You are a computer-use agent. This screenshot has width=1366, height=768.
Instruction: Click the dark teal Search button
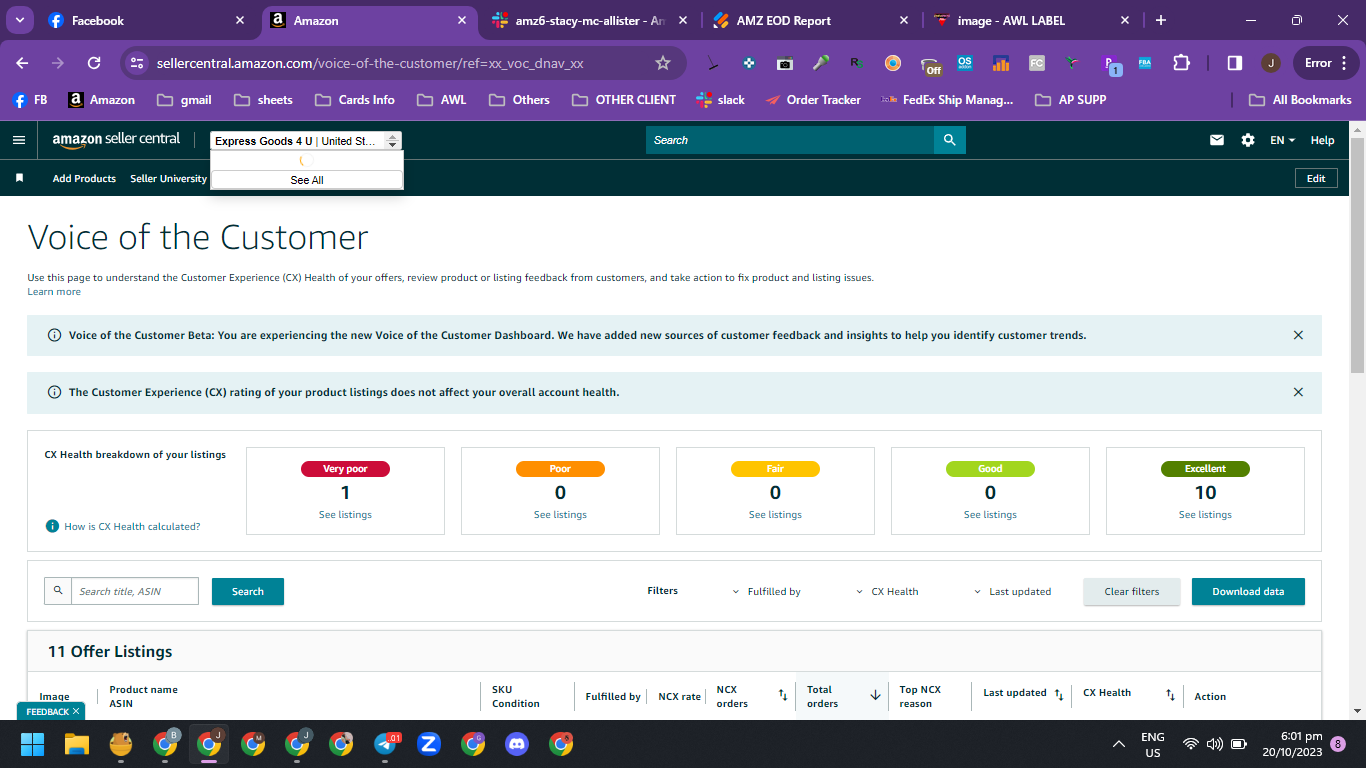[248, 591]
